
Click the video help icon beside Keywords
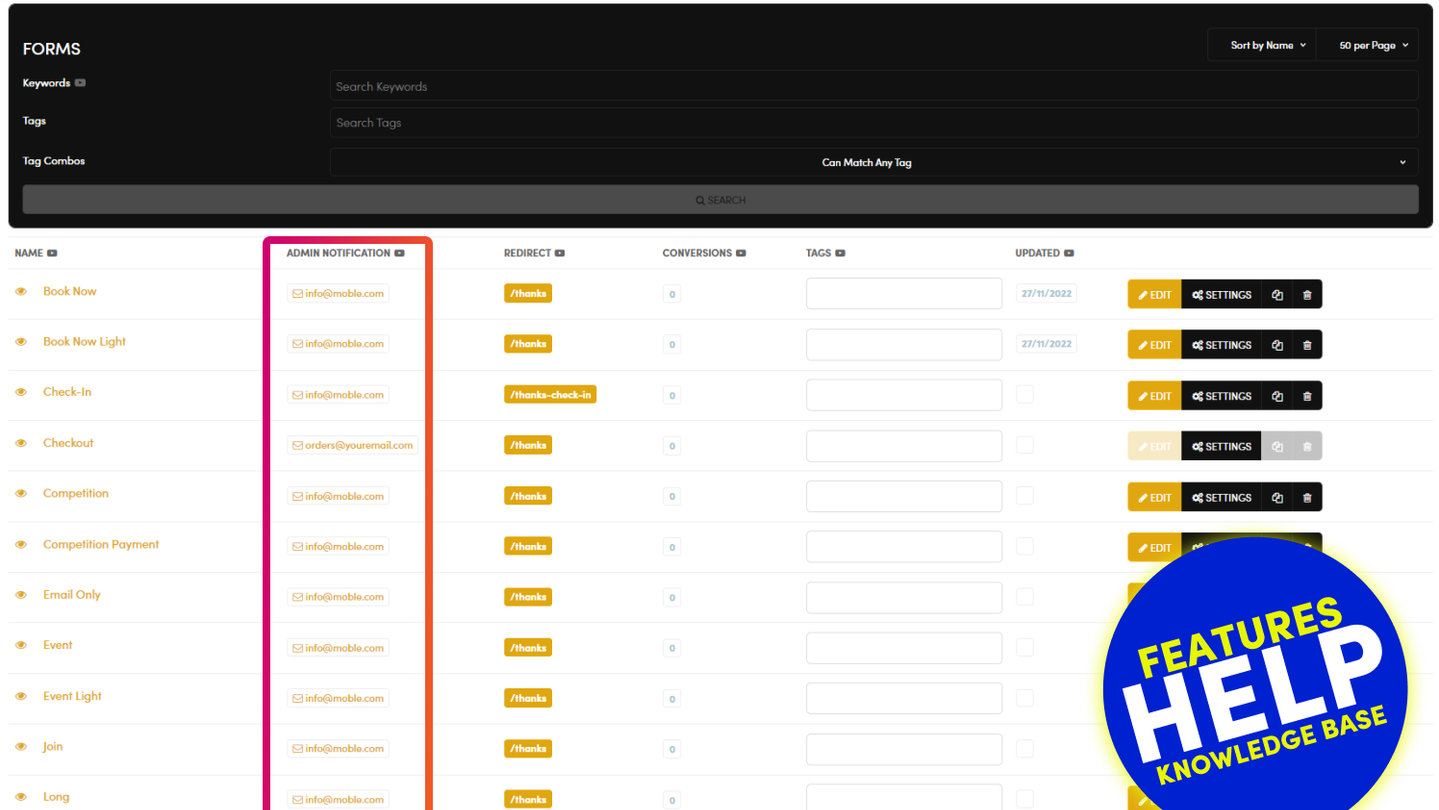(x=80, y=83)
